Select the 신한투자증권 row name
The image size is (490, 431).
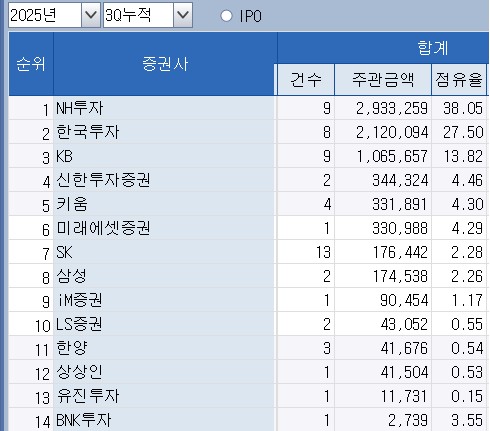click(103, 180)
